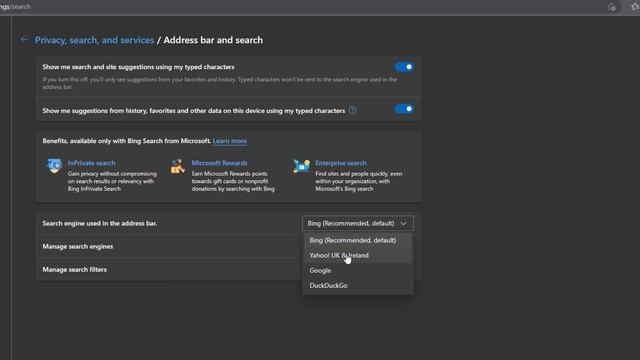
Task: Click the Microsoft Rewards icon
Action: click(x=178, y=166)
